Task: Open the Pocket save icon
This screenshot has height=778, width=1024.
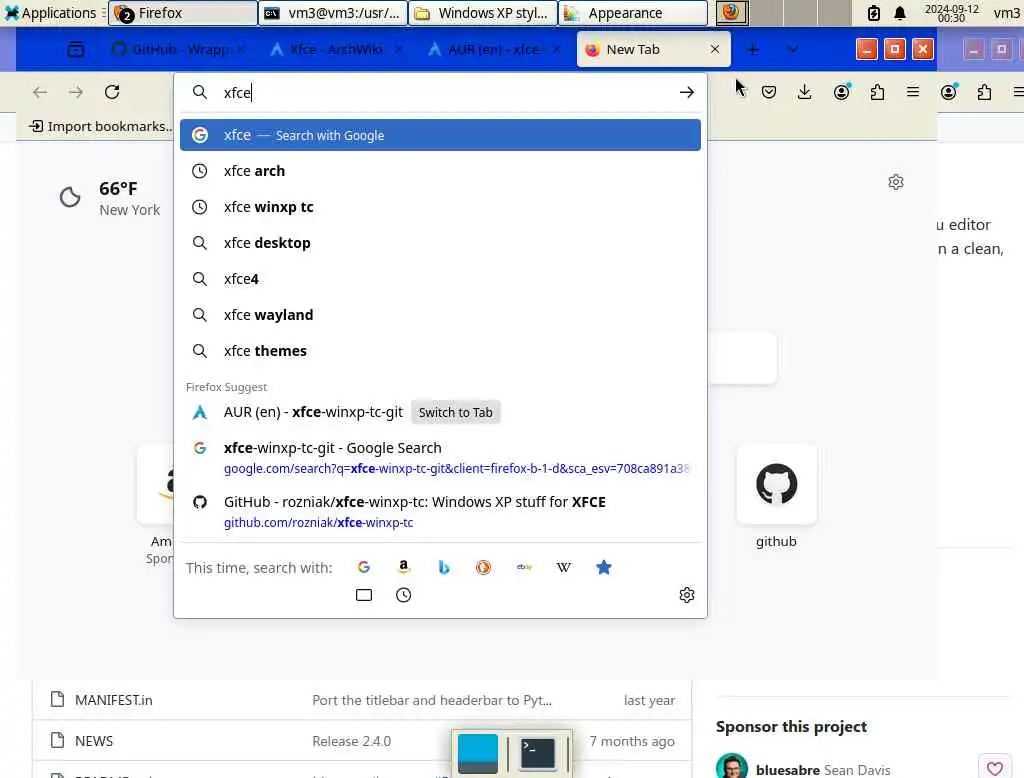Action: coord(769,92)
